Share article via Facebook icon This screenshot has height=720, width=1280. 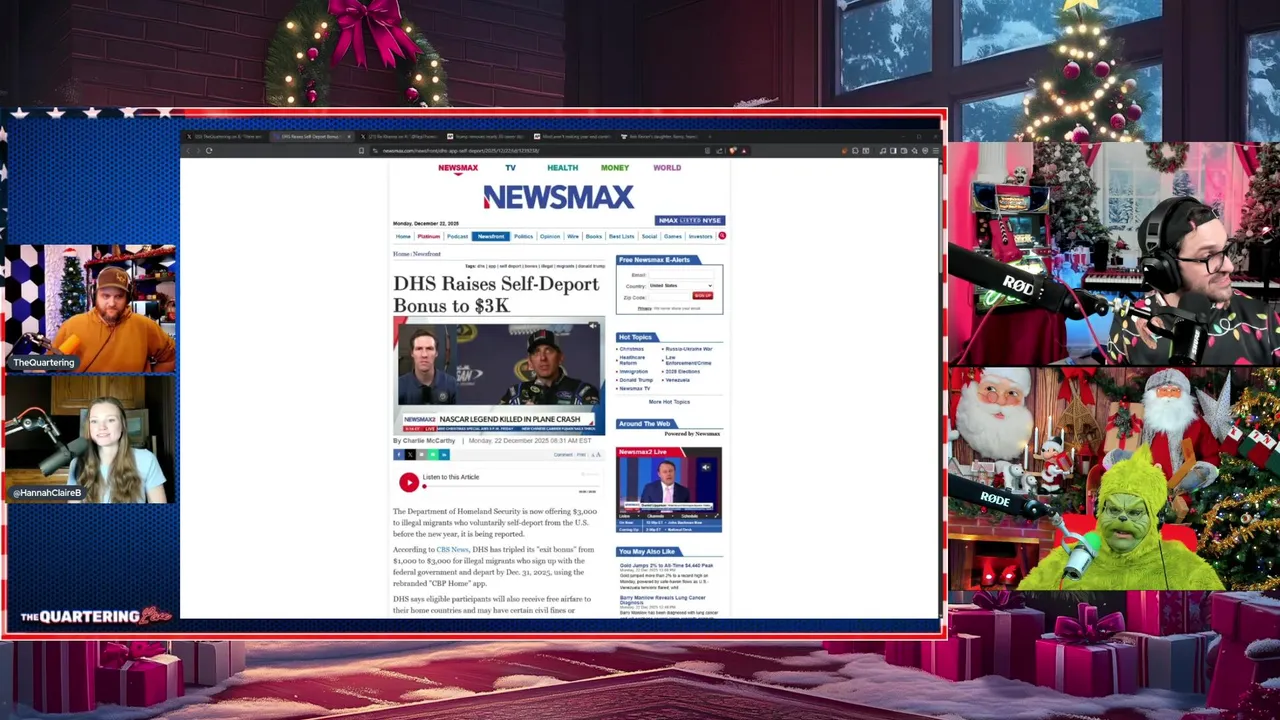pos(399,455)
